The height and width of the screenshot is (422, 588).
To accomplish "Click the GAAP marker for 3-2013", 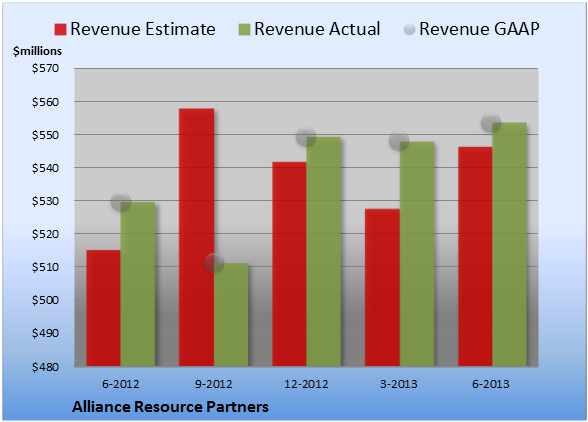I will point(399,141).
